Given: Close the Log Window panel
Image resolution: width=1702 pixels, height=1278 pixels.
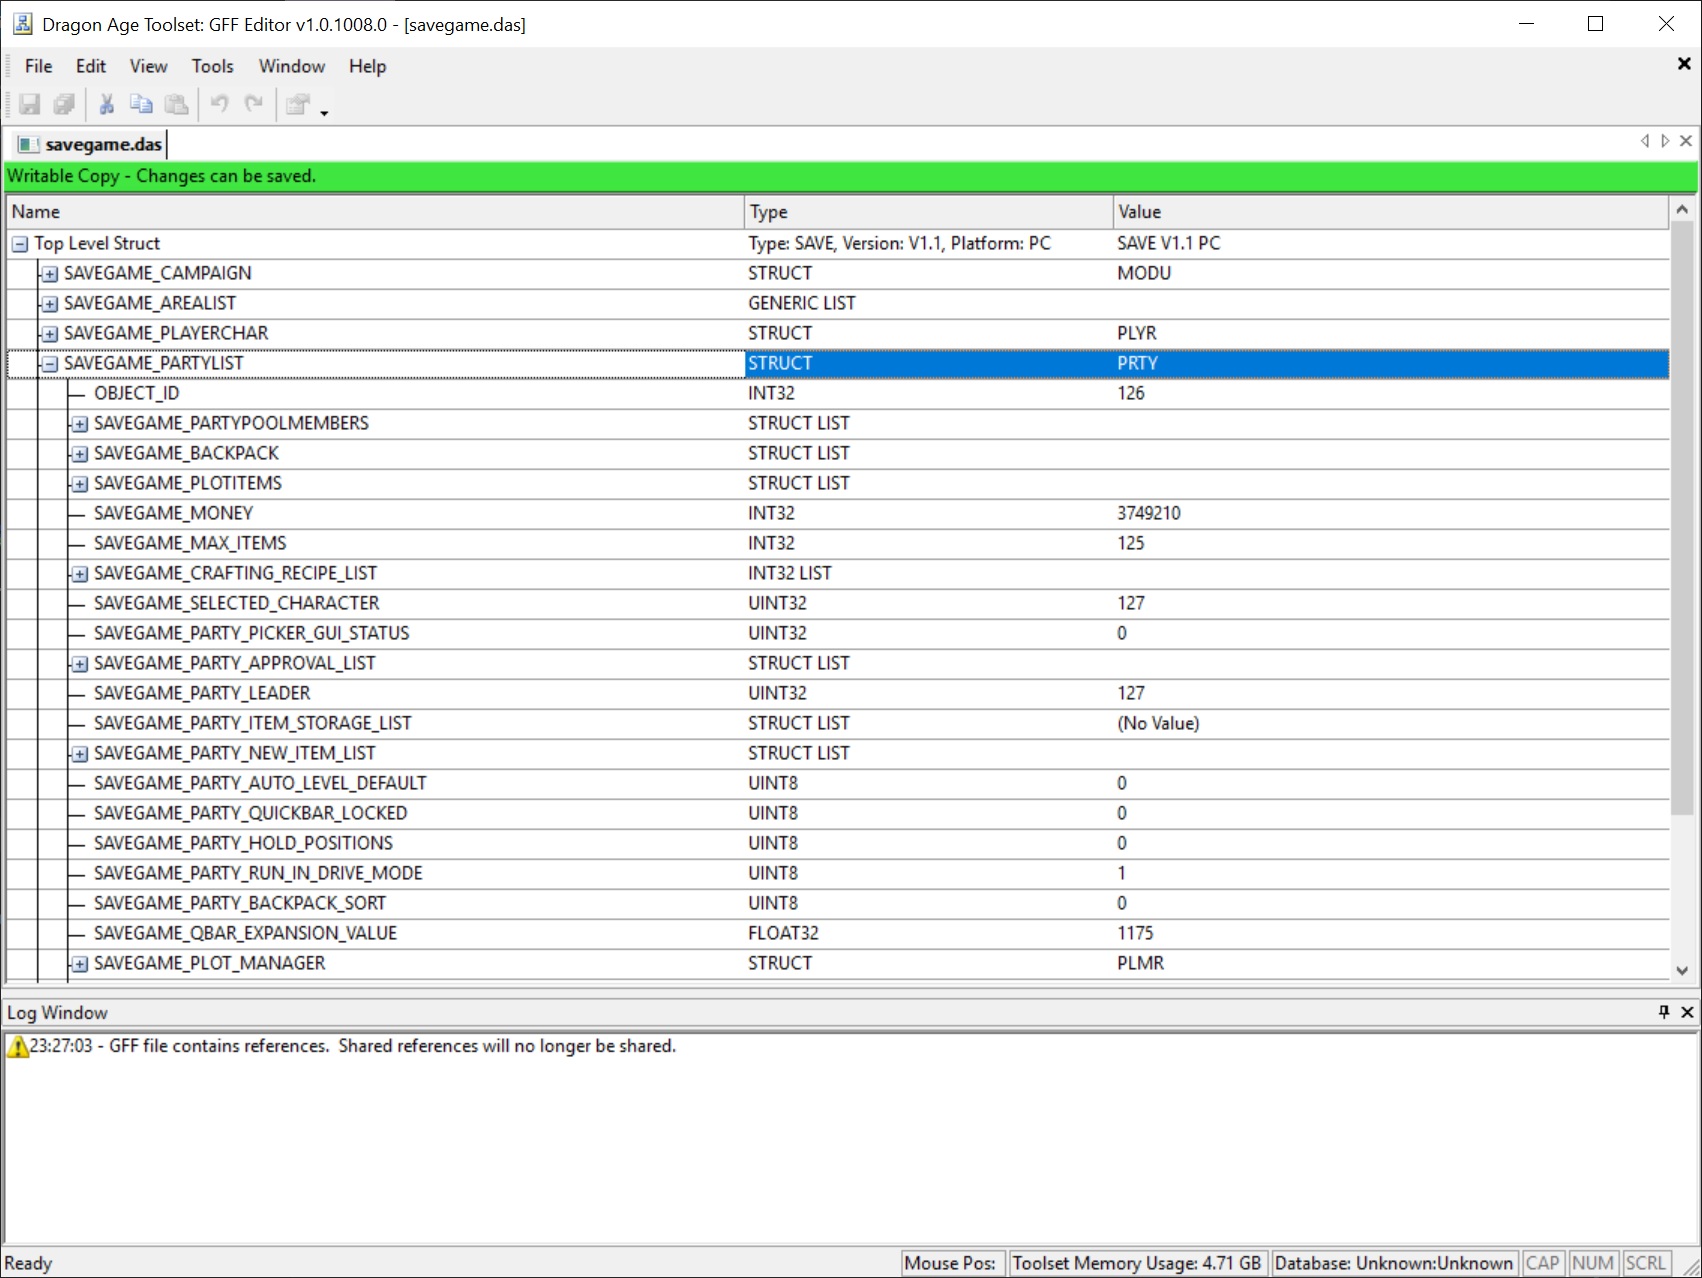Looking at the screenshot, I should pos(1687,1012).
